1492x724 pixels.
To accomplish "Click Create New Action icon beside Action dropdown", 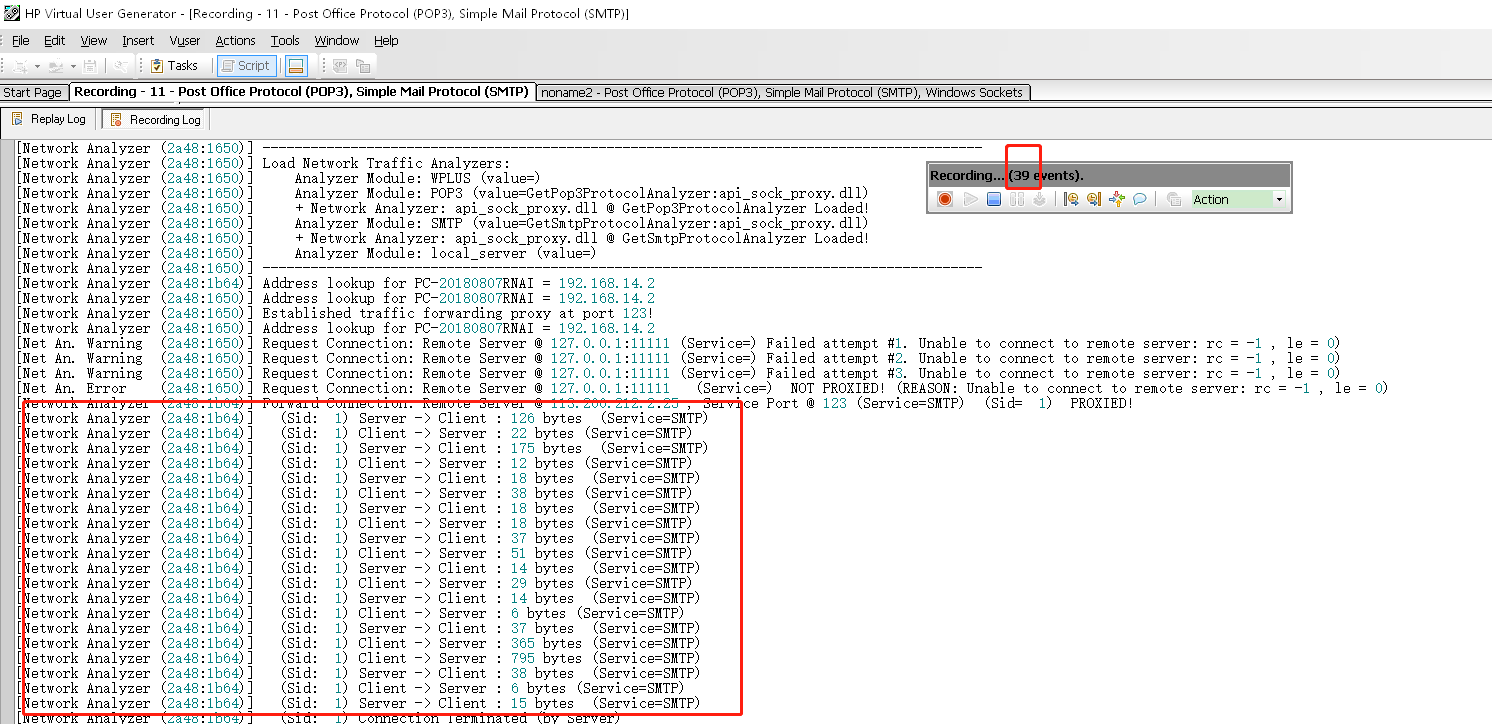I will pyautogui.click(x=1174, y=199).
